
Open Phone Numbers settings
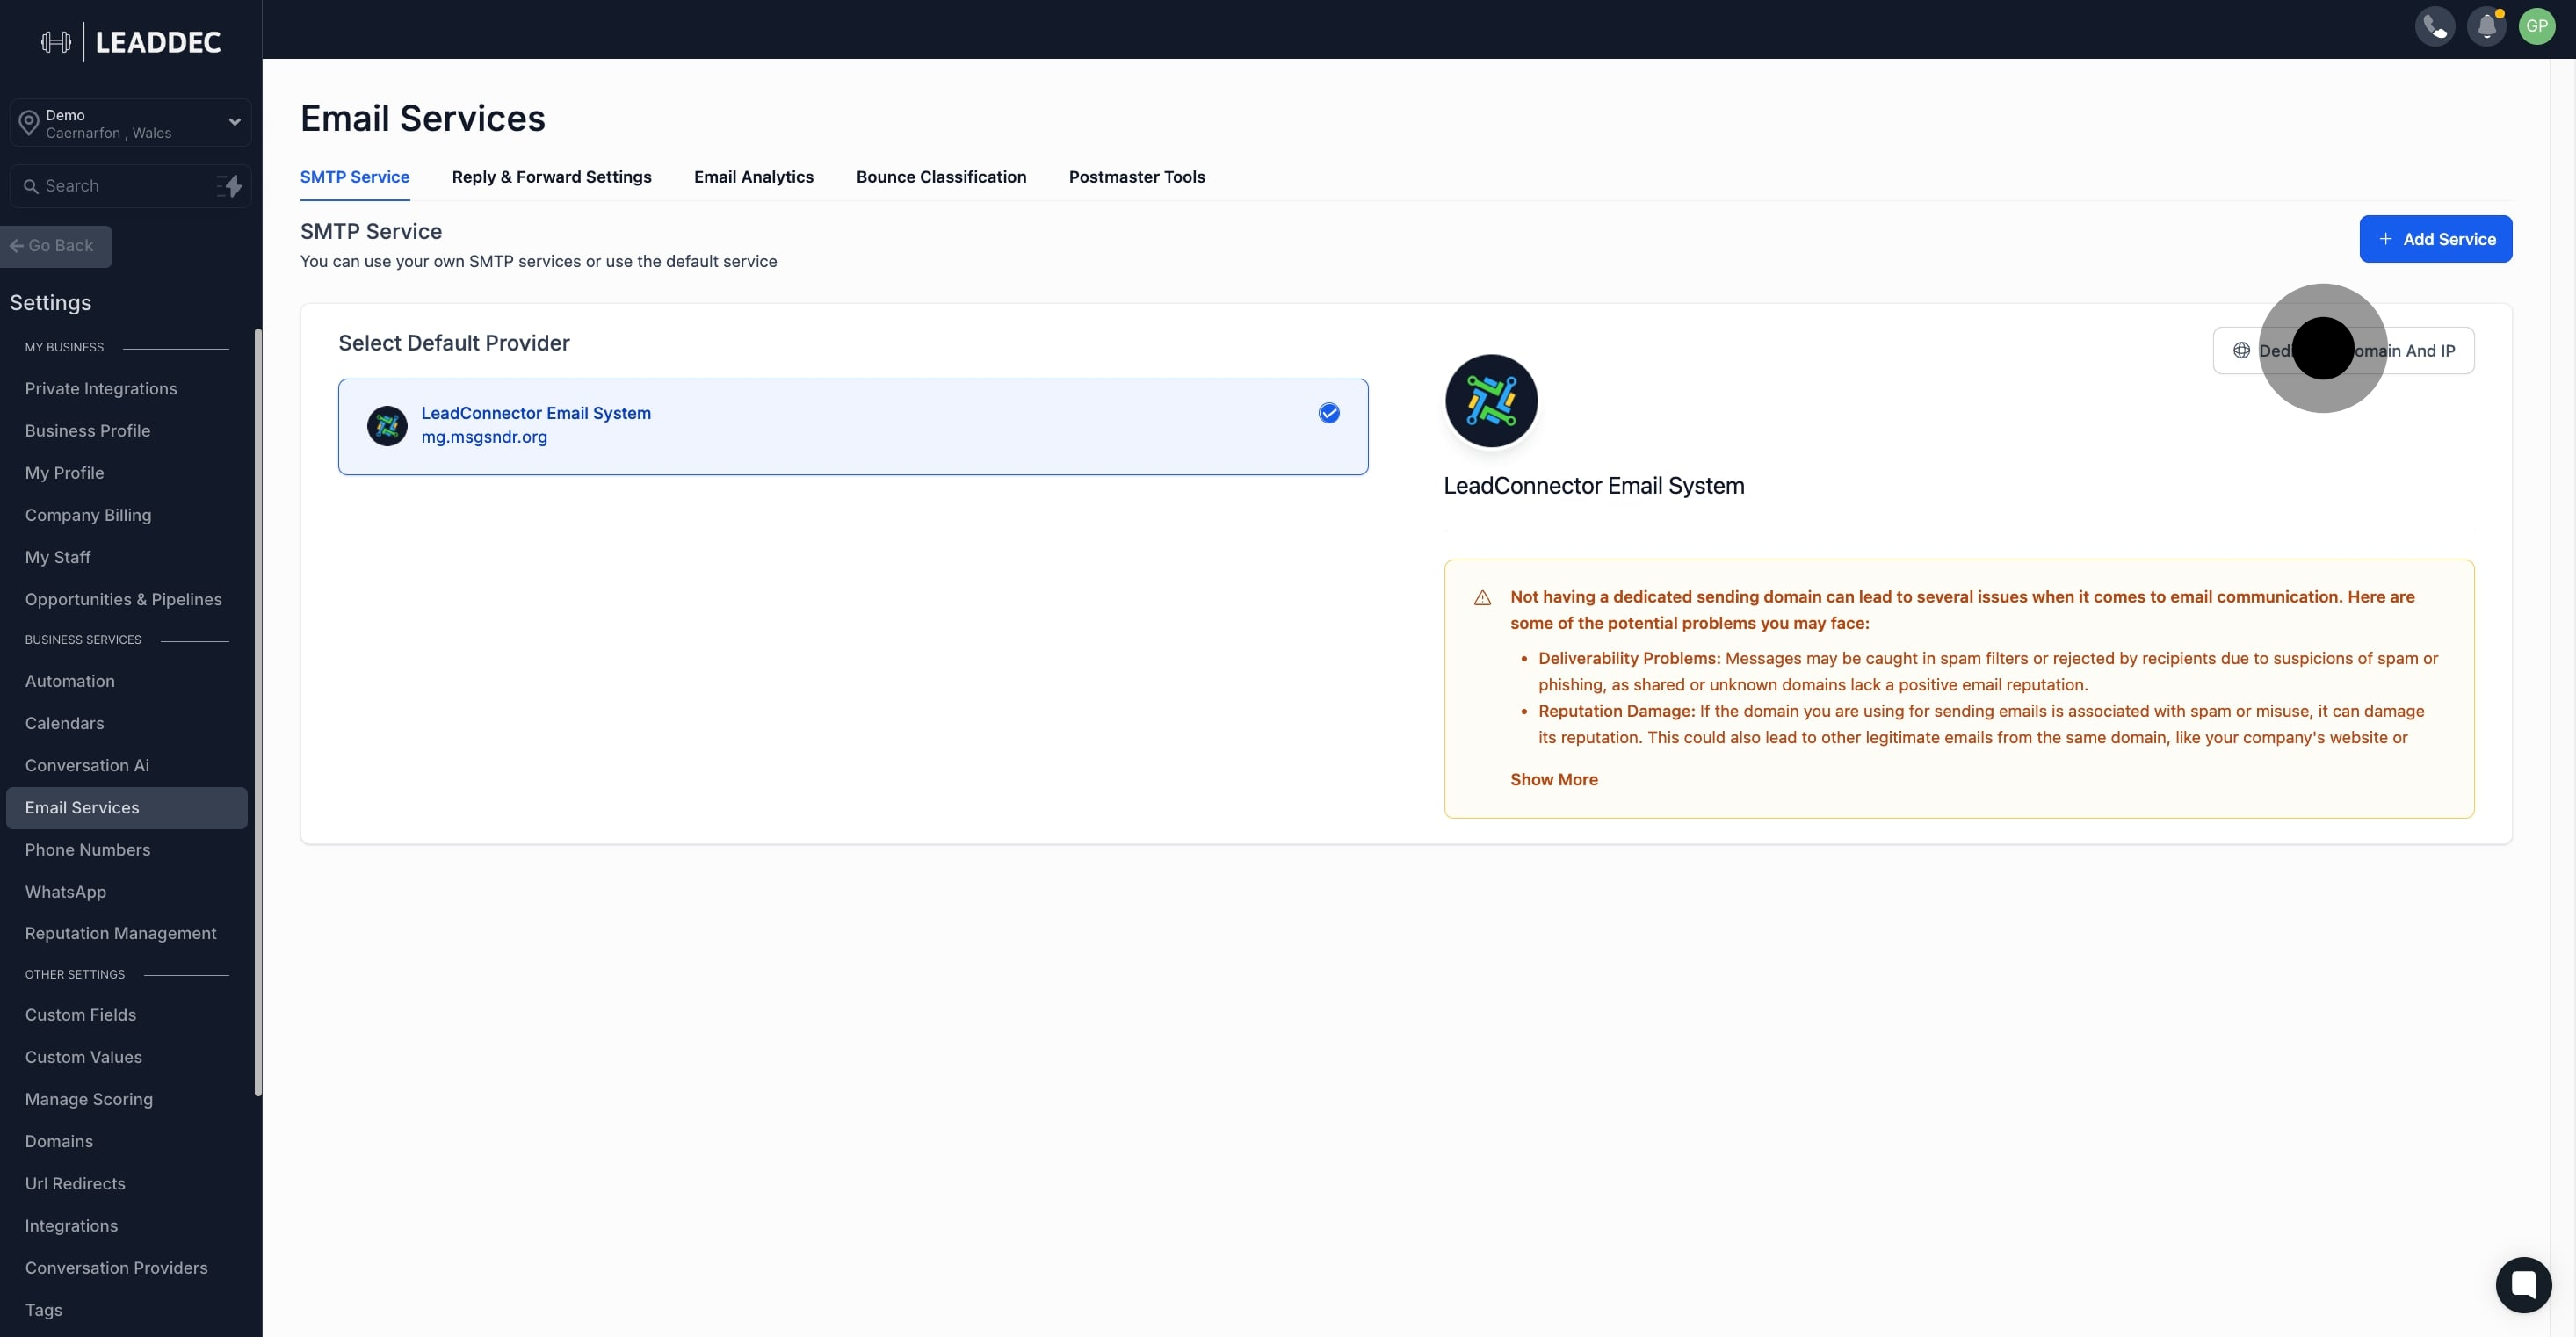click(88, 850)
